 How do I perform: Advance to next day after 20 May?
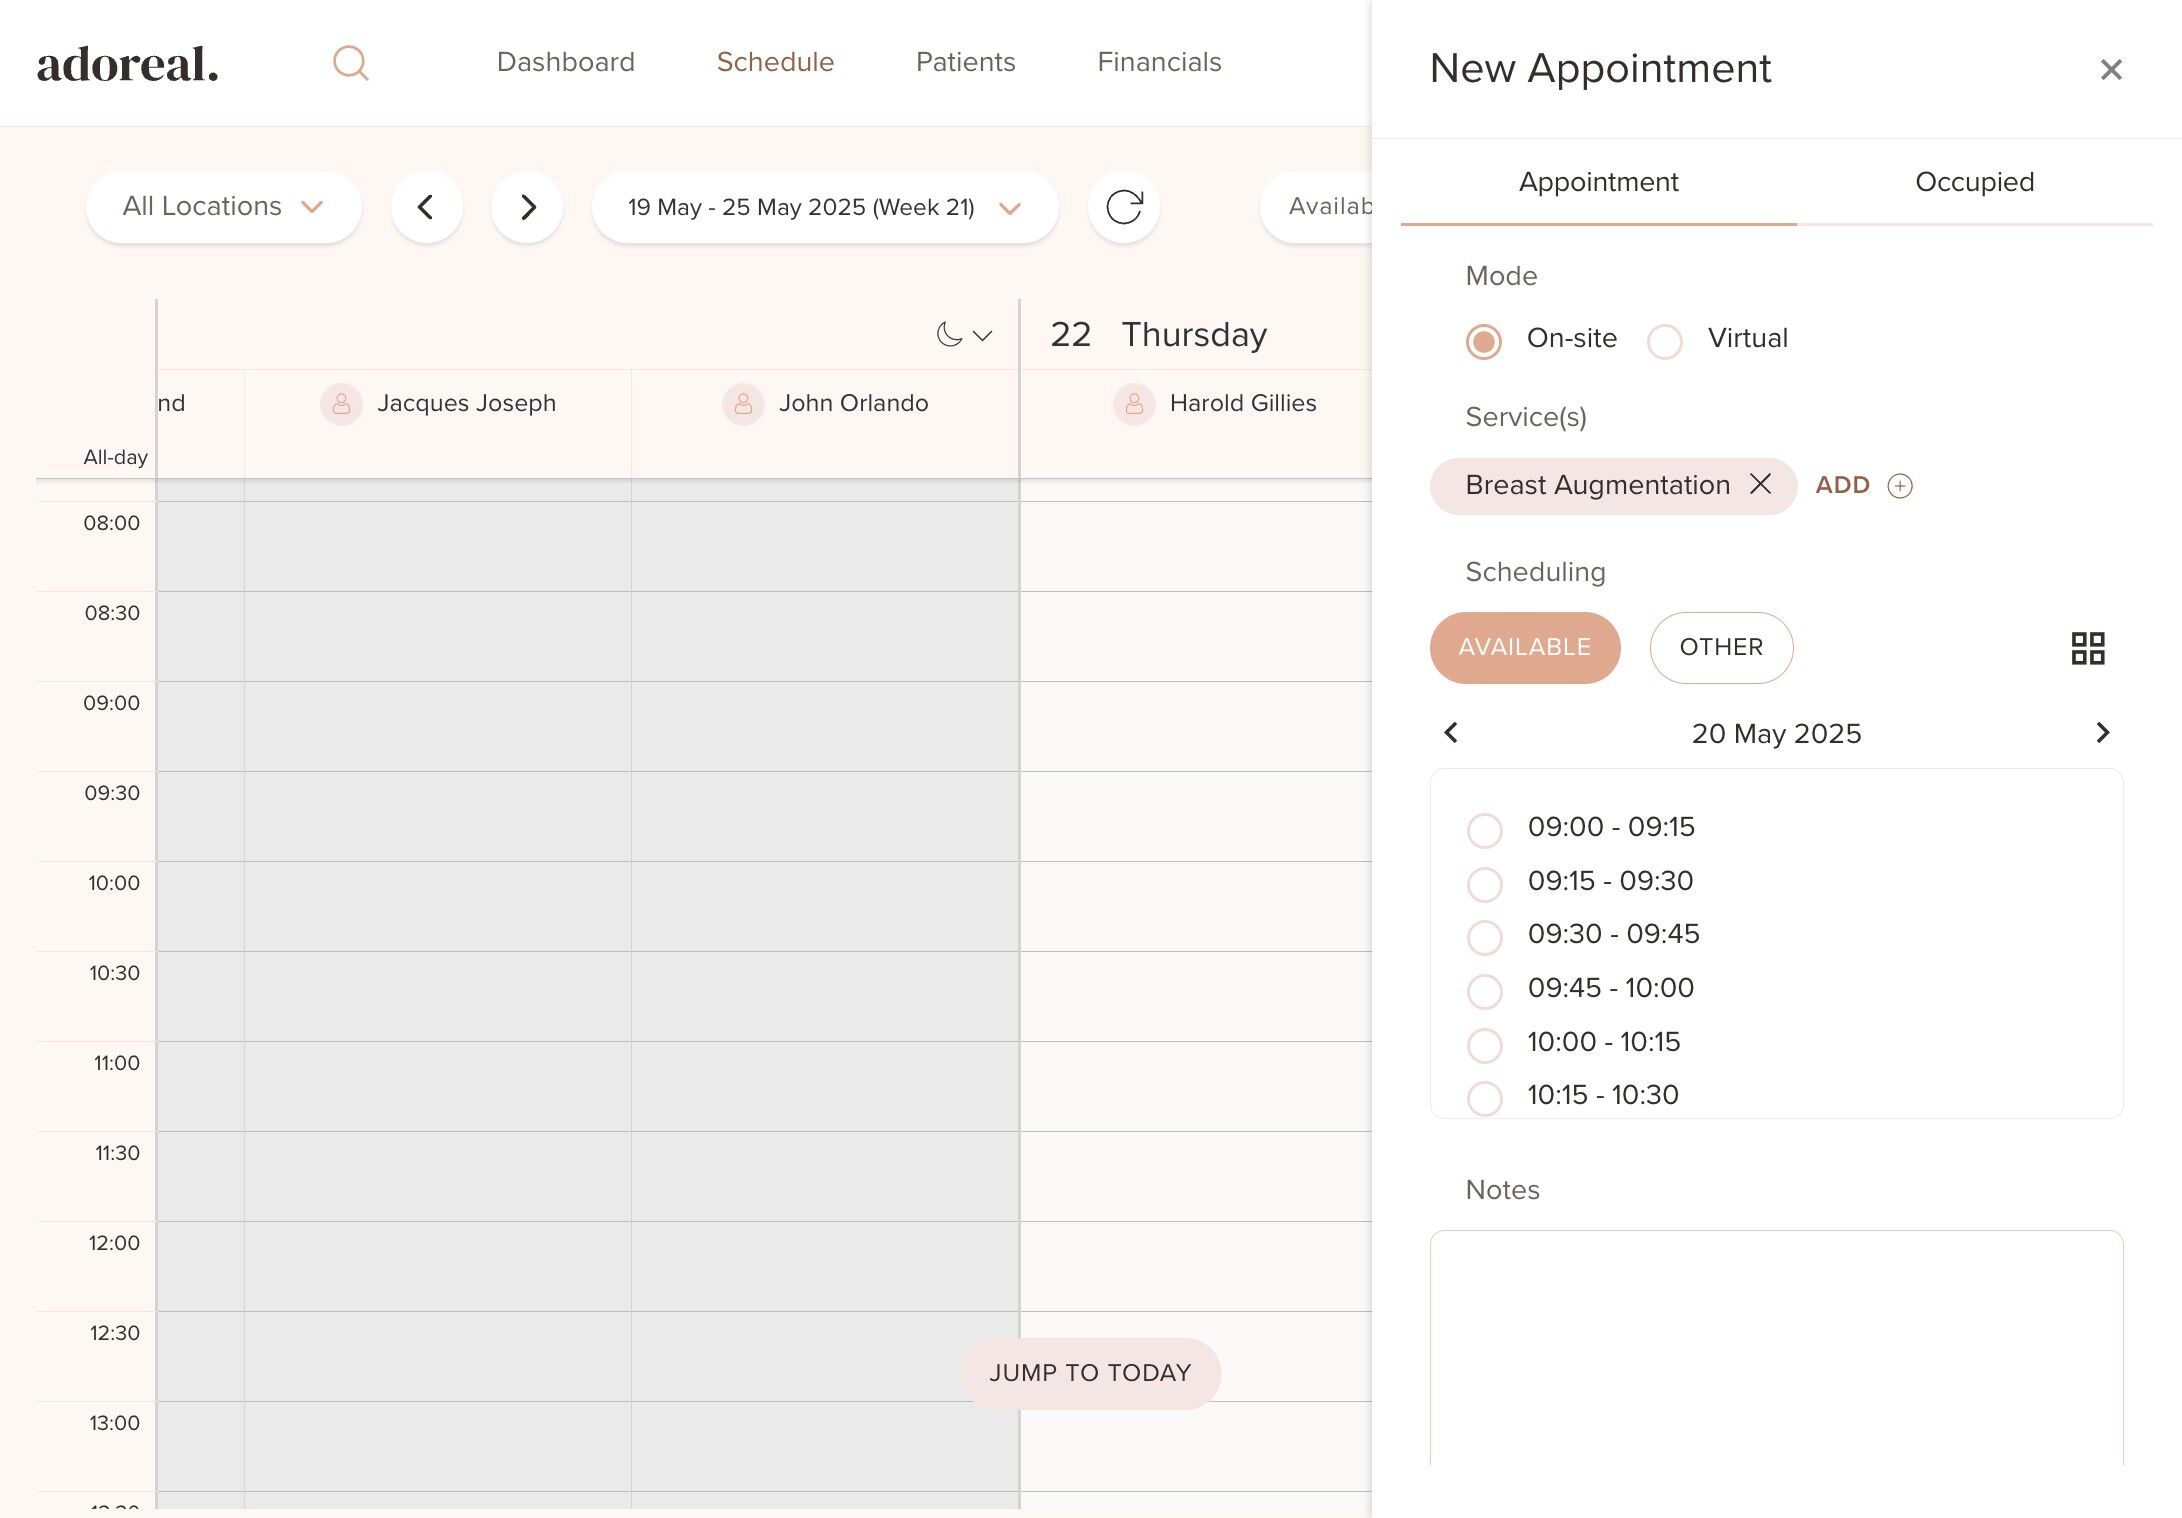pos(2102,733)
